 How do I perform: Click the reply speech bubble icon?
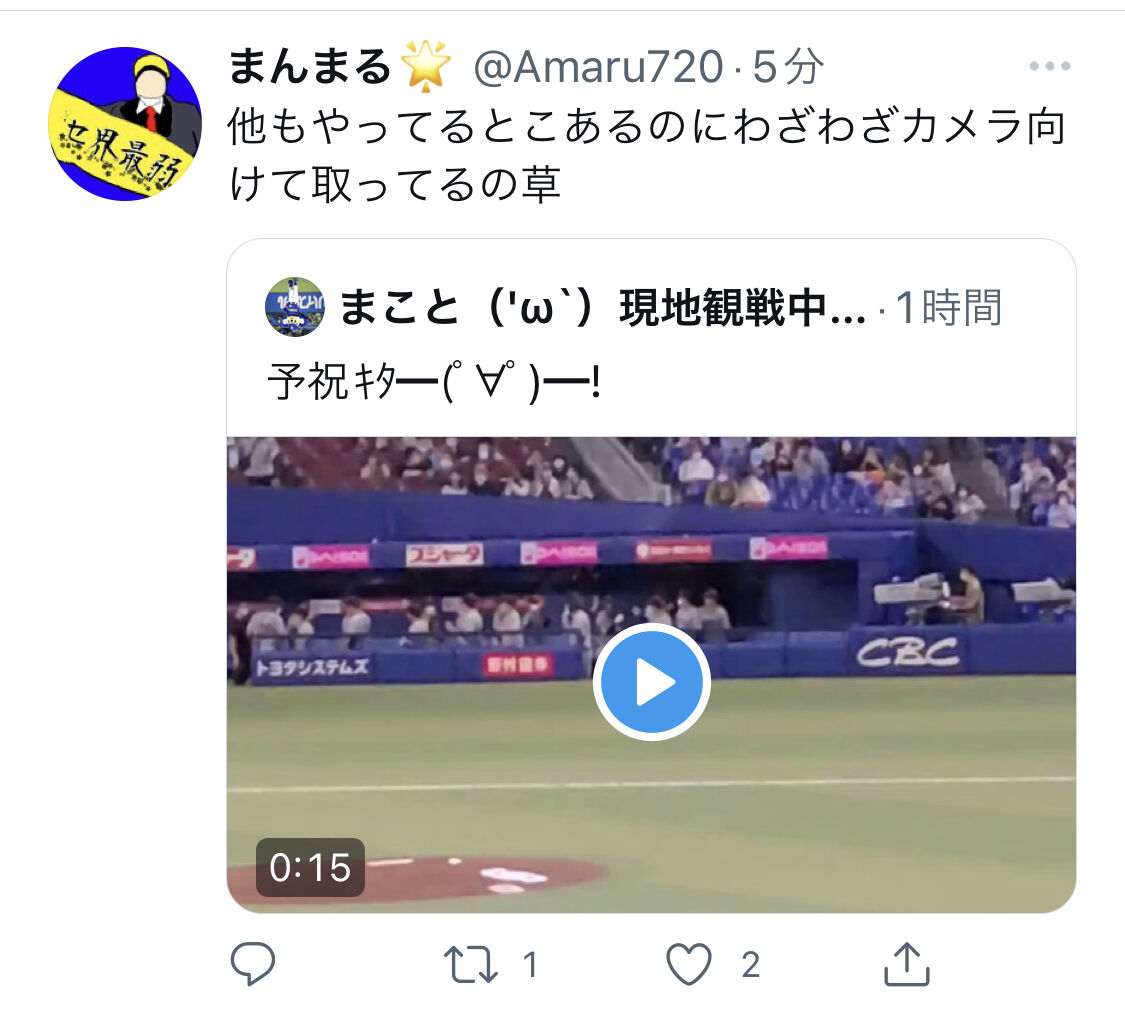pyautogui.click(x=253, y=963)
